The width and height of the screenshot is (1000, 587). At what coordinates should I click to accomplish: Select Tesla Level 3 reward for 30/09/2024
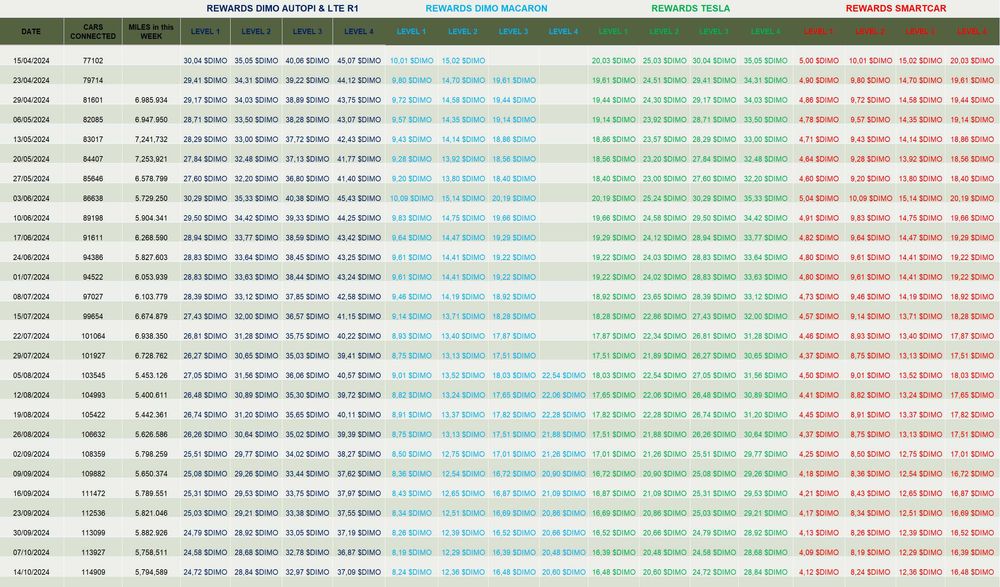click(x=715, y=533)
